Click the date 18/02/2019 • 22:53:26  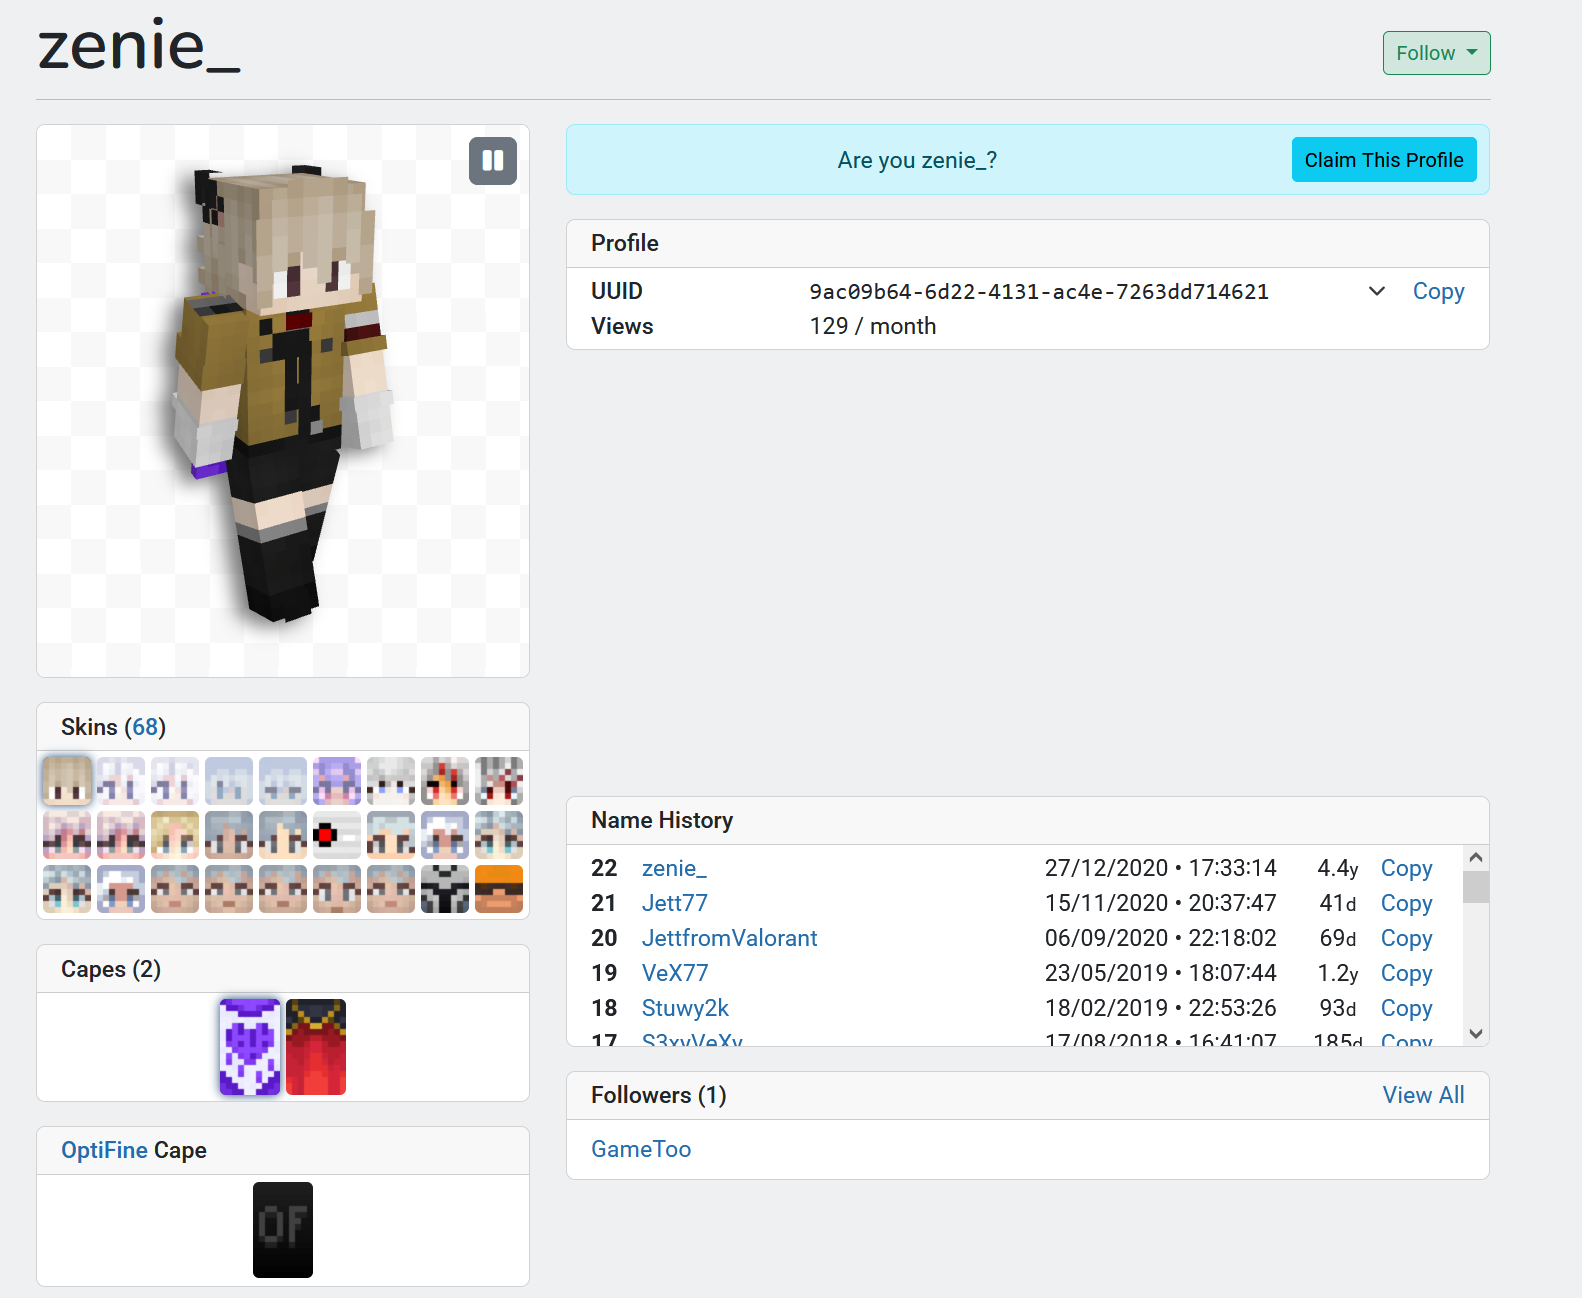click(1161, 1008)
